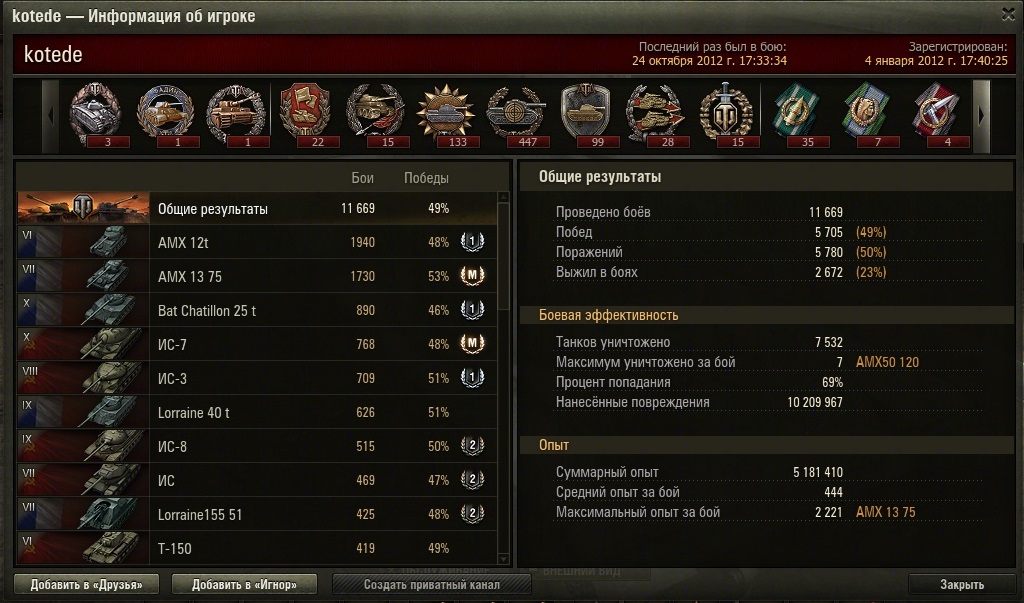Screen dimensions: 1024x603
Task: Click the medal badge with count 133
Action: click(x=447, y=115)
